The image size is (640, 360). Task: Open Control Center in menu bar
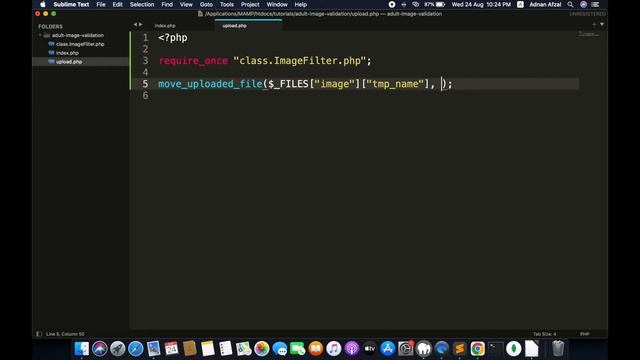595,4
